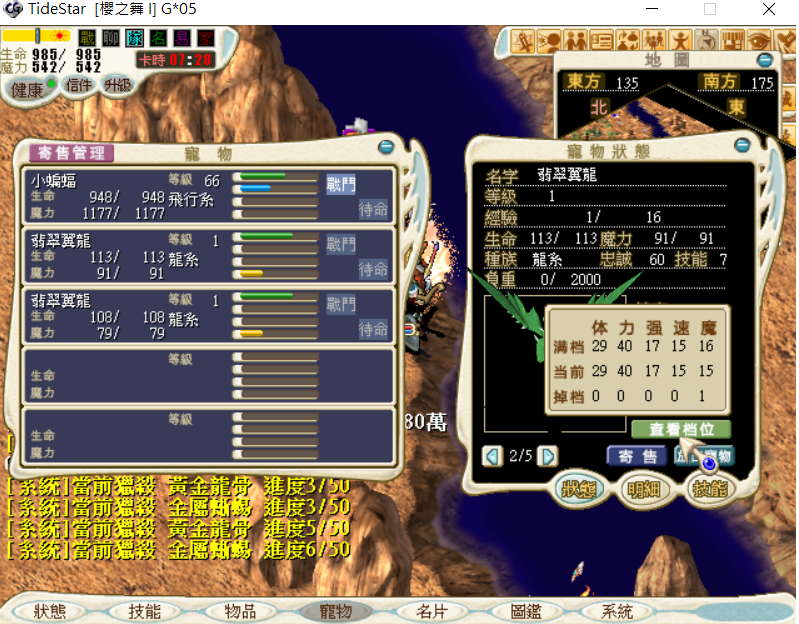This screenshot has width=799, height=624.
Task: Toggle the 戰 battle mode switch
Action: (87, 38)
